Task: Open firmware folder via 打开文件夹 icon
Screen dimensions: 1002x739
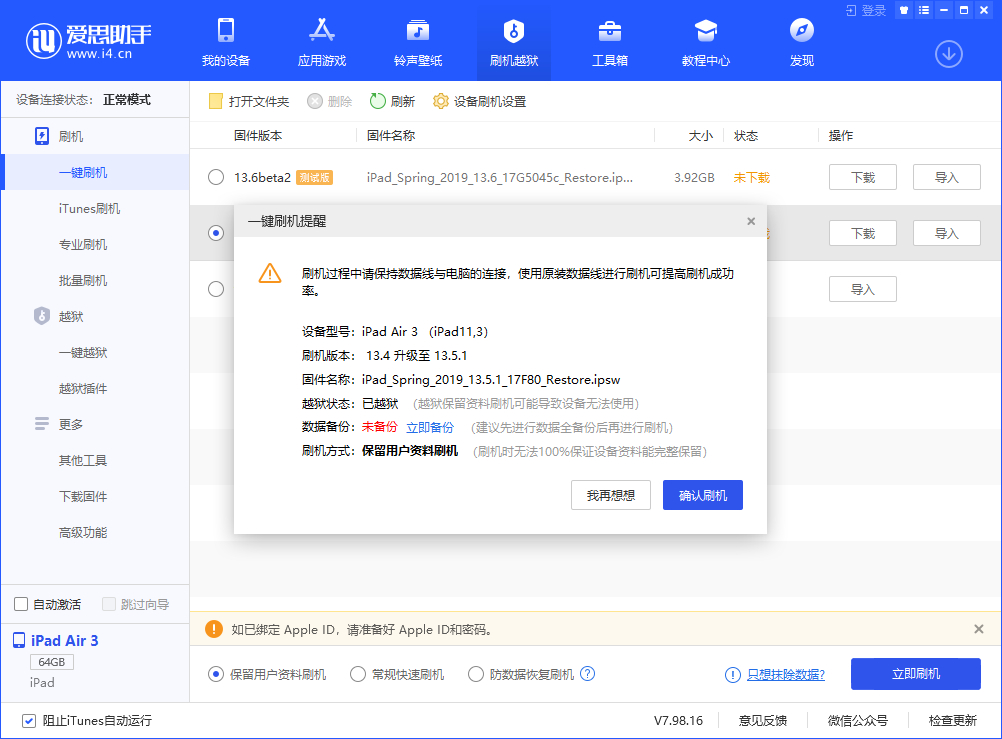Action: point(215,100)
